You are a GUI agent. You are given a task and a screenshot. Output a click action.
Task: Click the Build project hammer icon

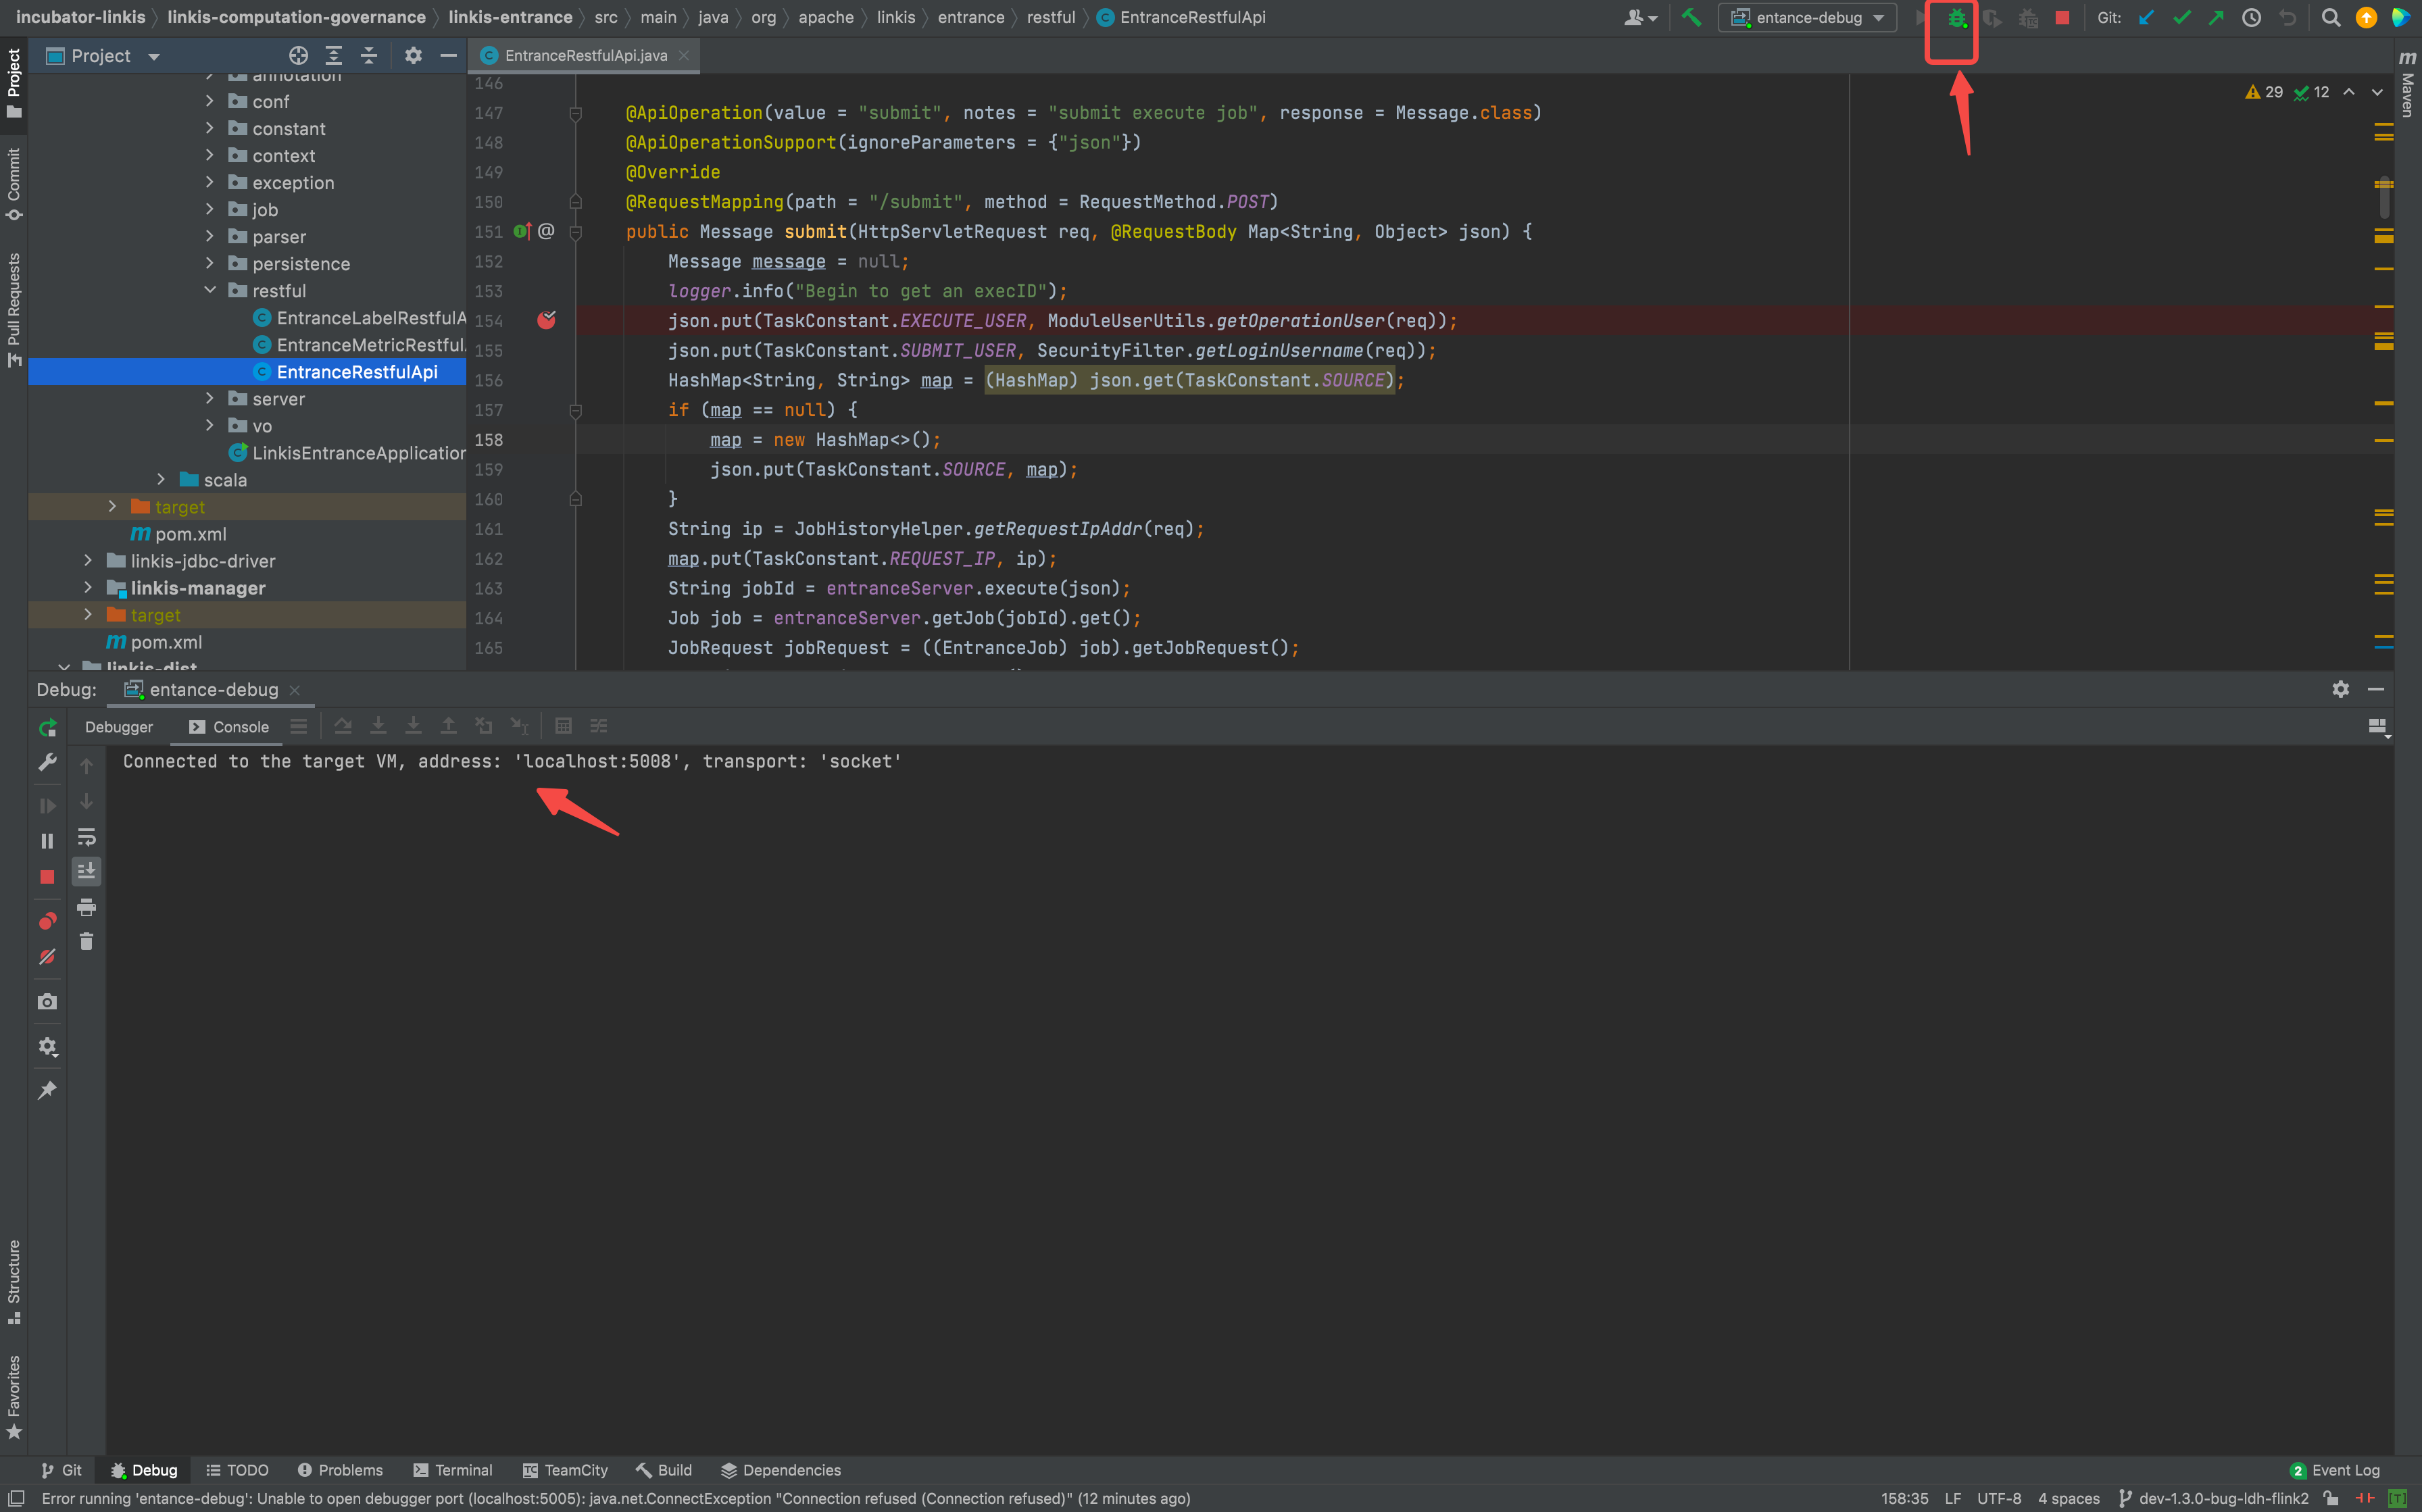tap(1691, 18)
